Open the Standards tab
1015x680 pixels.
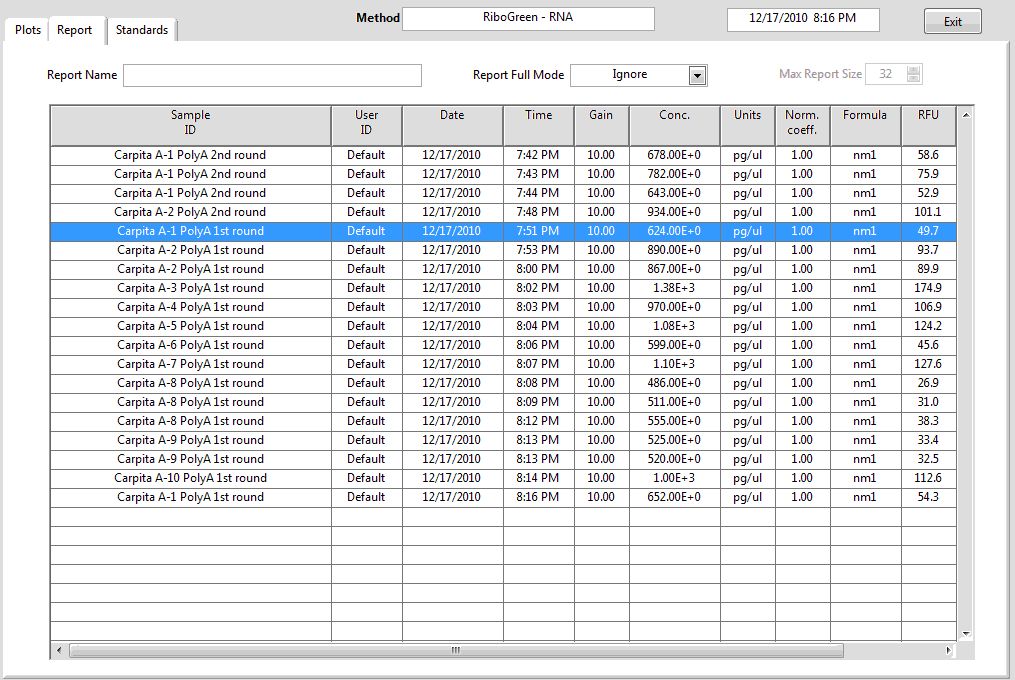(x=141, y=30)
